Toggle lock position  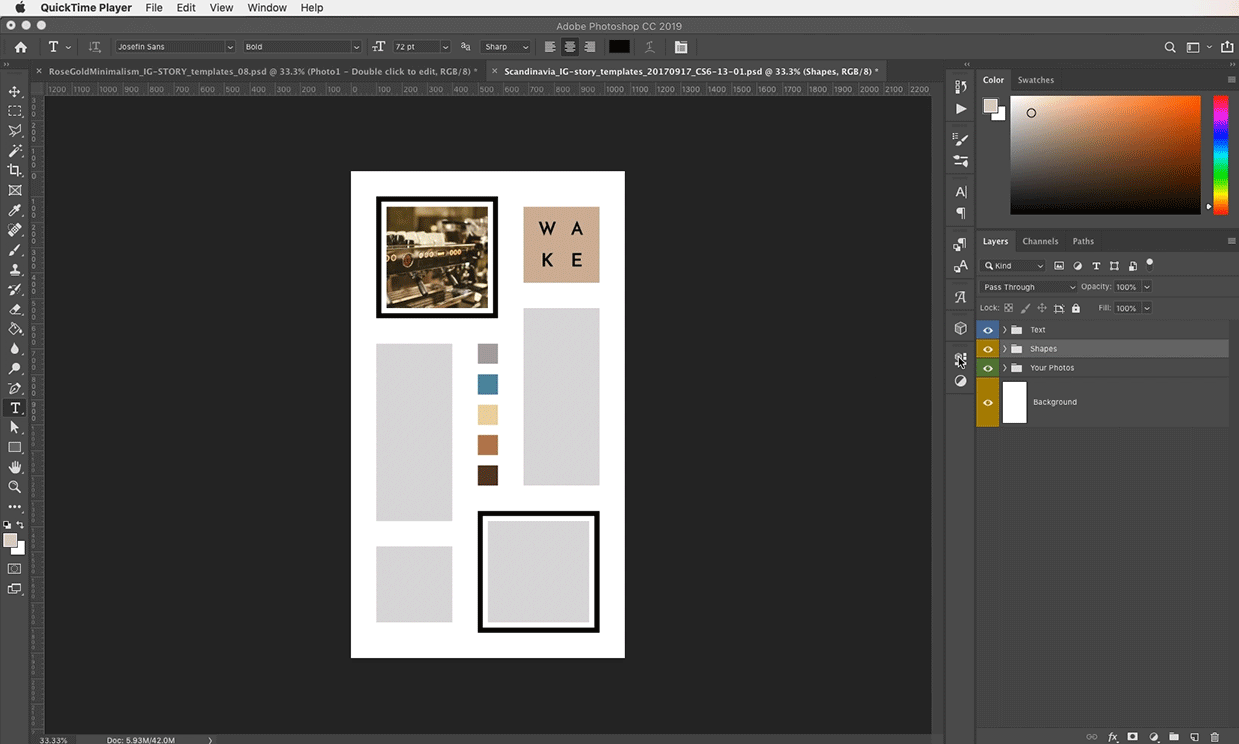[x=1042, y=308]
